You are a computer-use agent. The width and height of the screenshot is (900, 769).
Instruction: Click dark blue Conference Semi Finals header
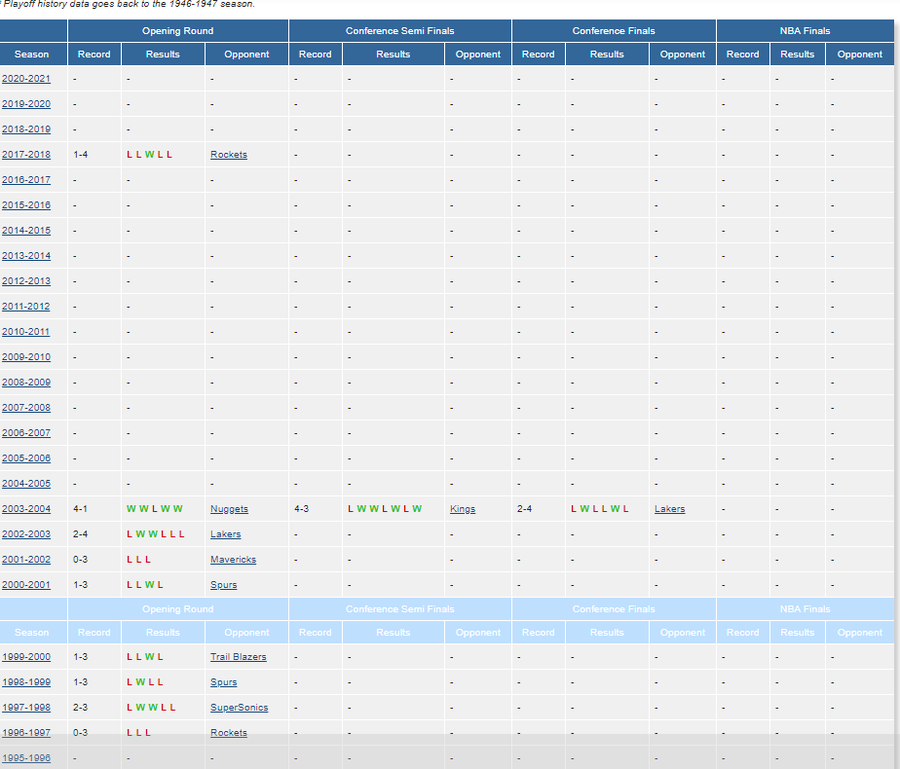(400, 31)
